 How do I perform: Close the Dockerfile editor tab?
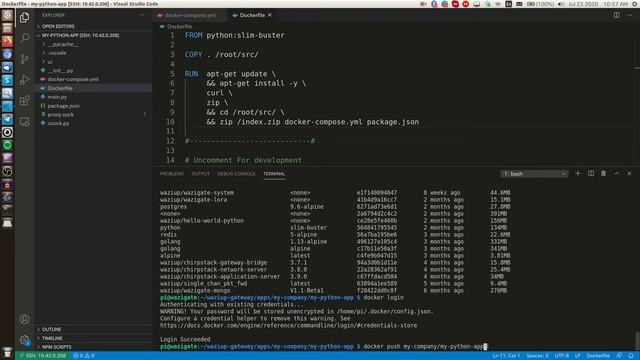[x=270, y=15]
